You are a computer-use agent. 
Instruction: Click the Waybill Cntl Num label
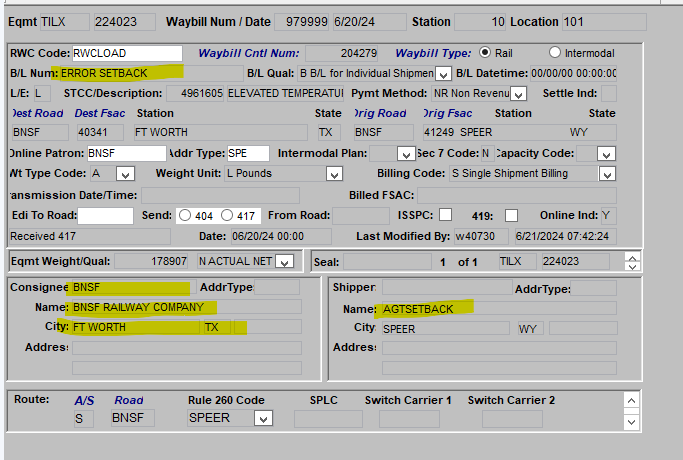pyautogui.click(x=249, y=54)
